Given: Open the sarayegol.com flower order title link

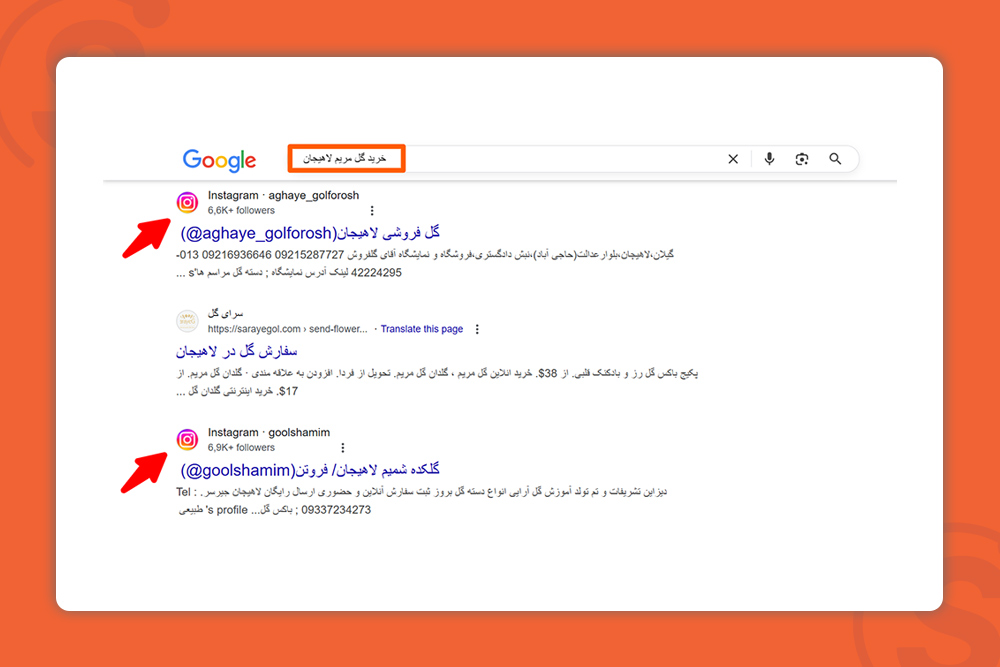Looking at the screenshot, I should [237, 351].
